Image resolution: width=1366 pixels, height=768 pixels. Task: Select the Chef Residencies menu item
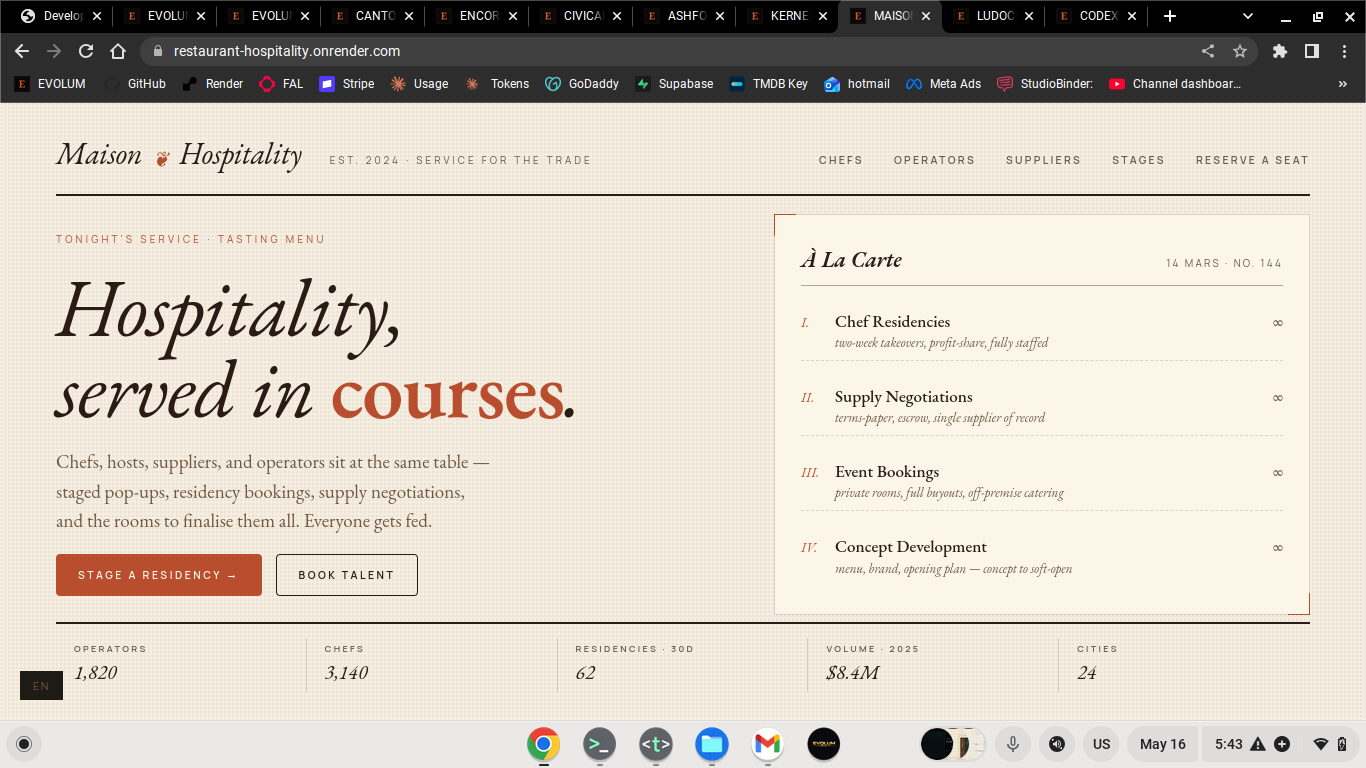click(1042, 331)
